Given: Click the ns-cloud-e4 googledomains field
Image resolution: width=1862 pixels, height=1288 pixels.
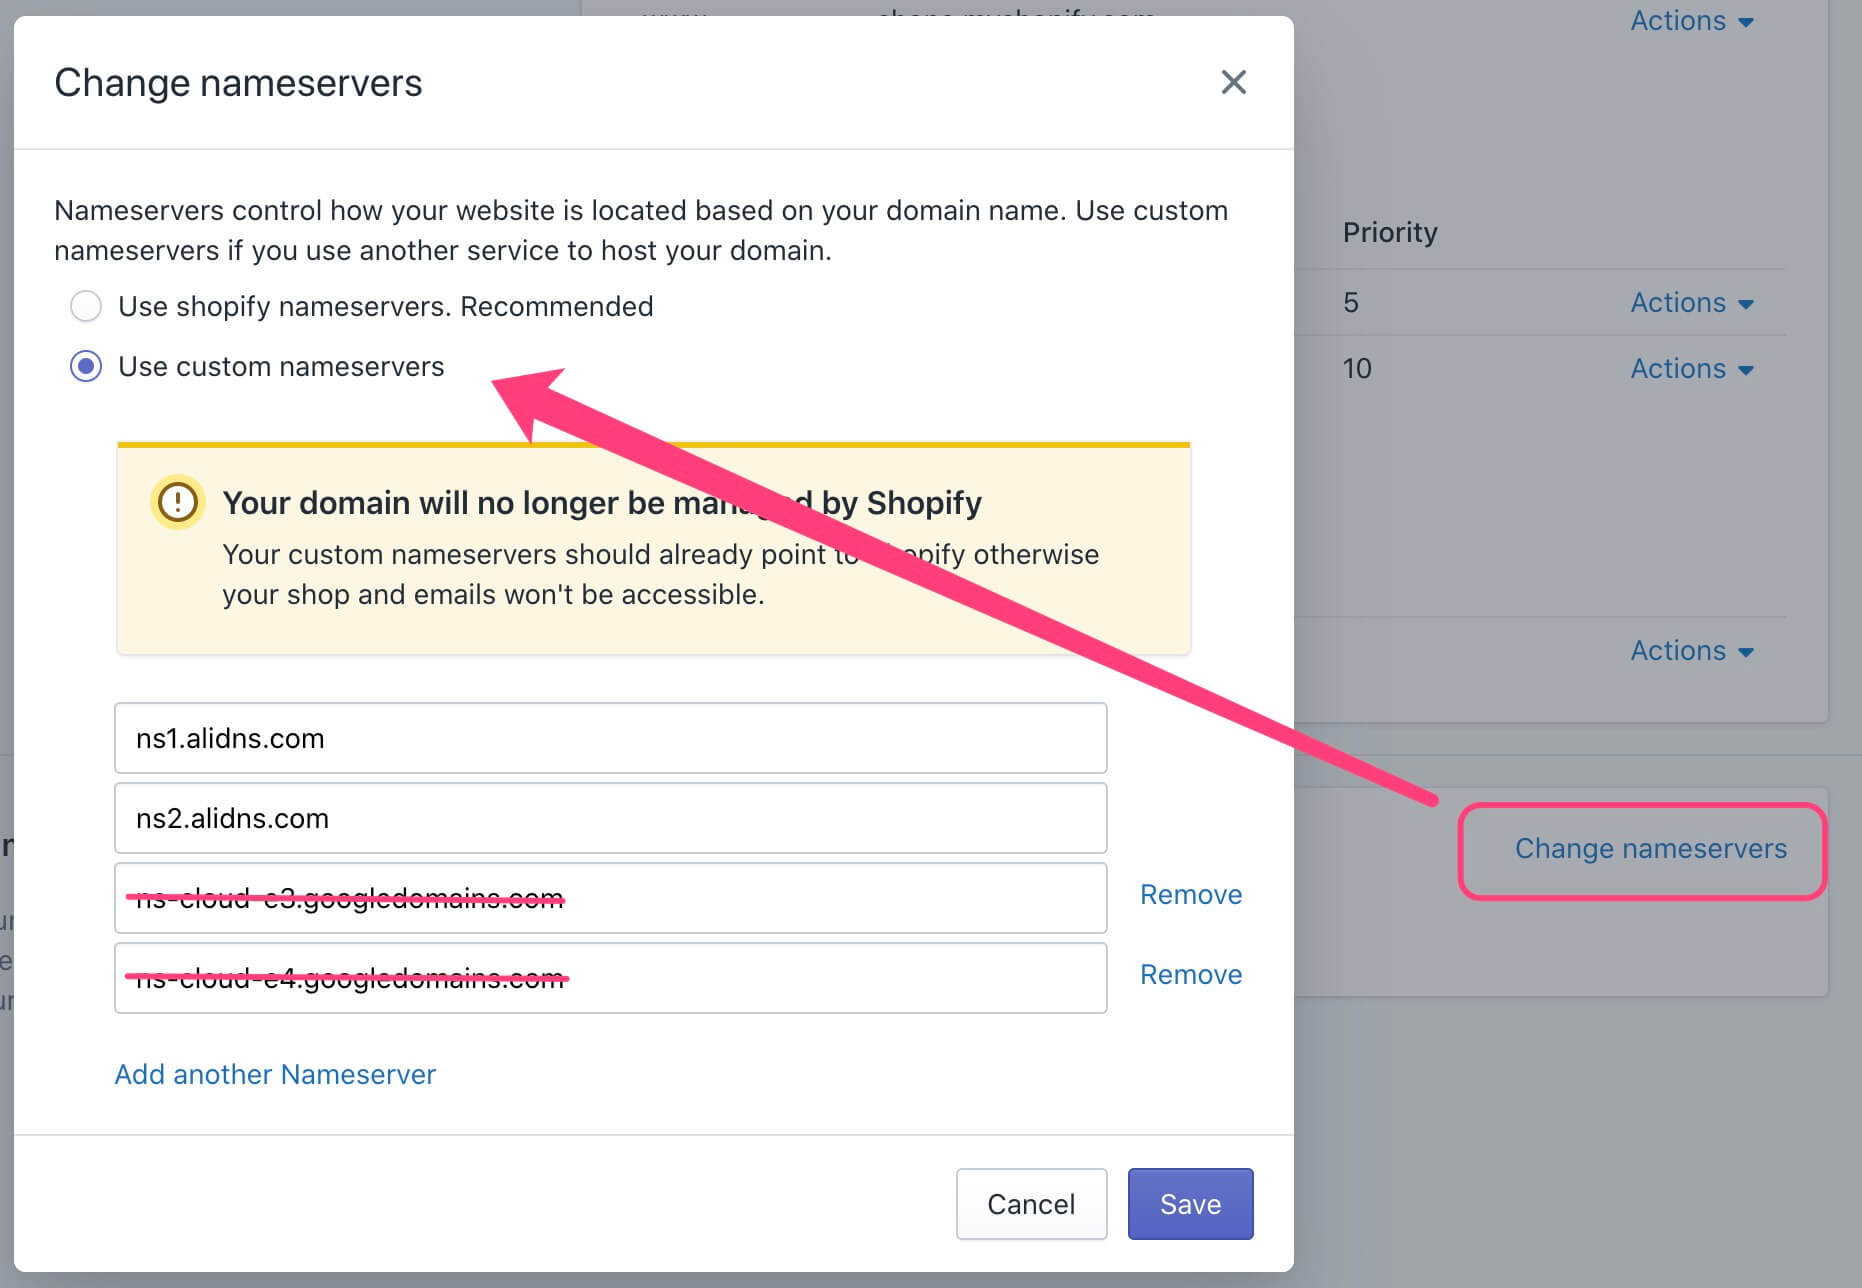Looking at the screenshot, I should [x=610, y=978].
